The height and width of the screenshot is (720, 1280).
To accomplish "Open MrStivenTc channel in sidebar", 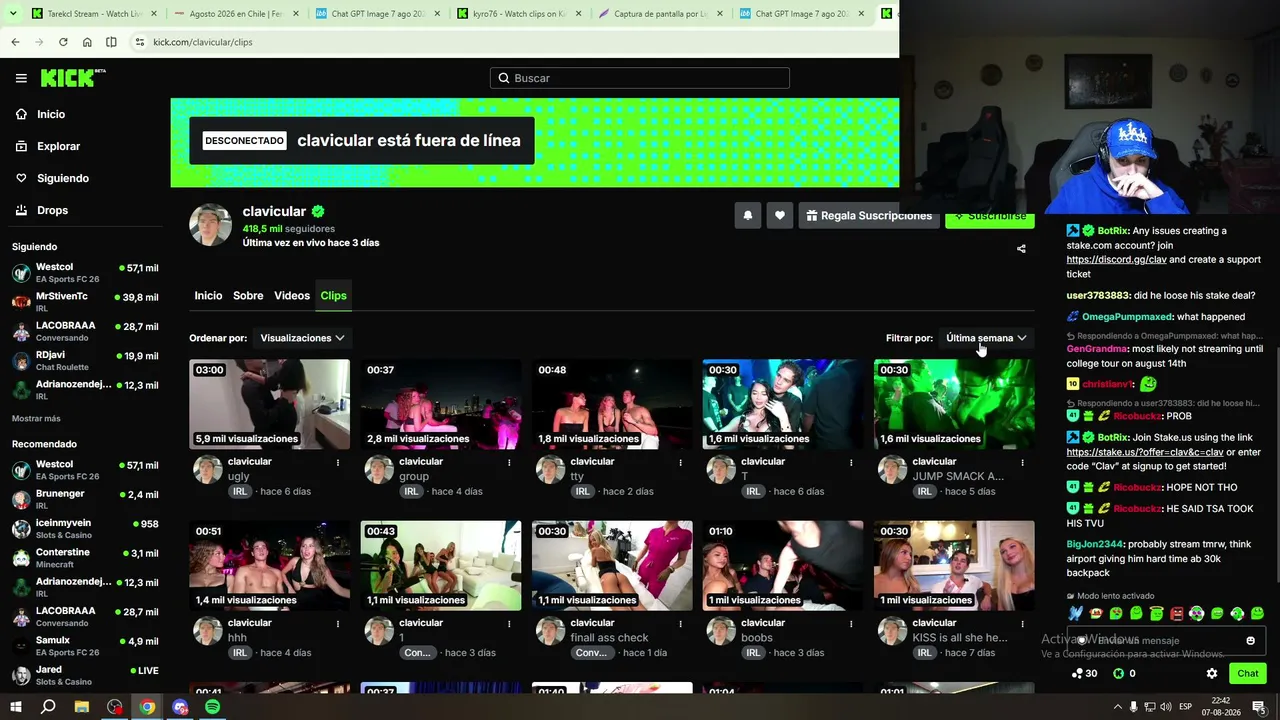I will (x=85, y=302).
